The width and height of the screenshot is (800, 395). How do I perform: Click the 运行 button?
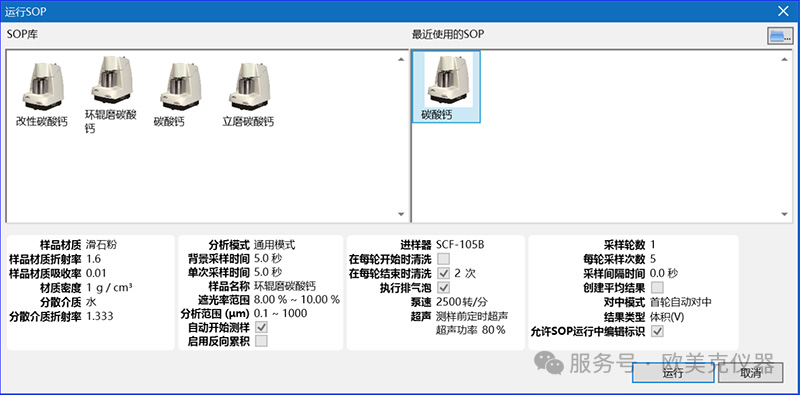coord(673,373)
